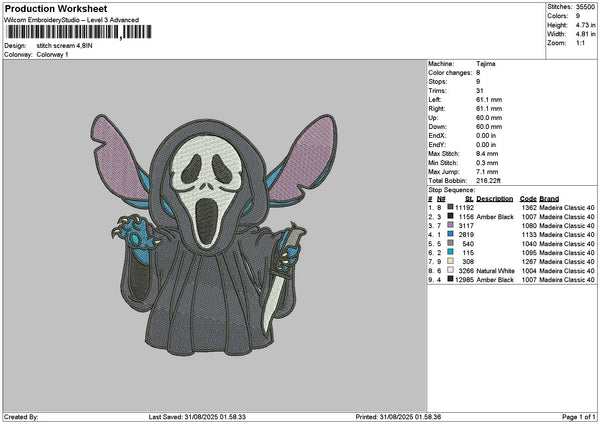Click the design name 'stitch scream 4,8IN'
600x424 pixels.
pos(64,46)
